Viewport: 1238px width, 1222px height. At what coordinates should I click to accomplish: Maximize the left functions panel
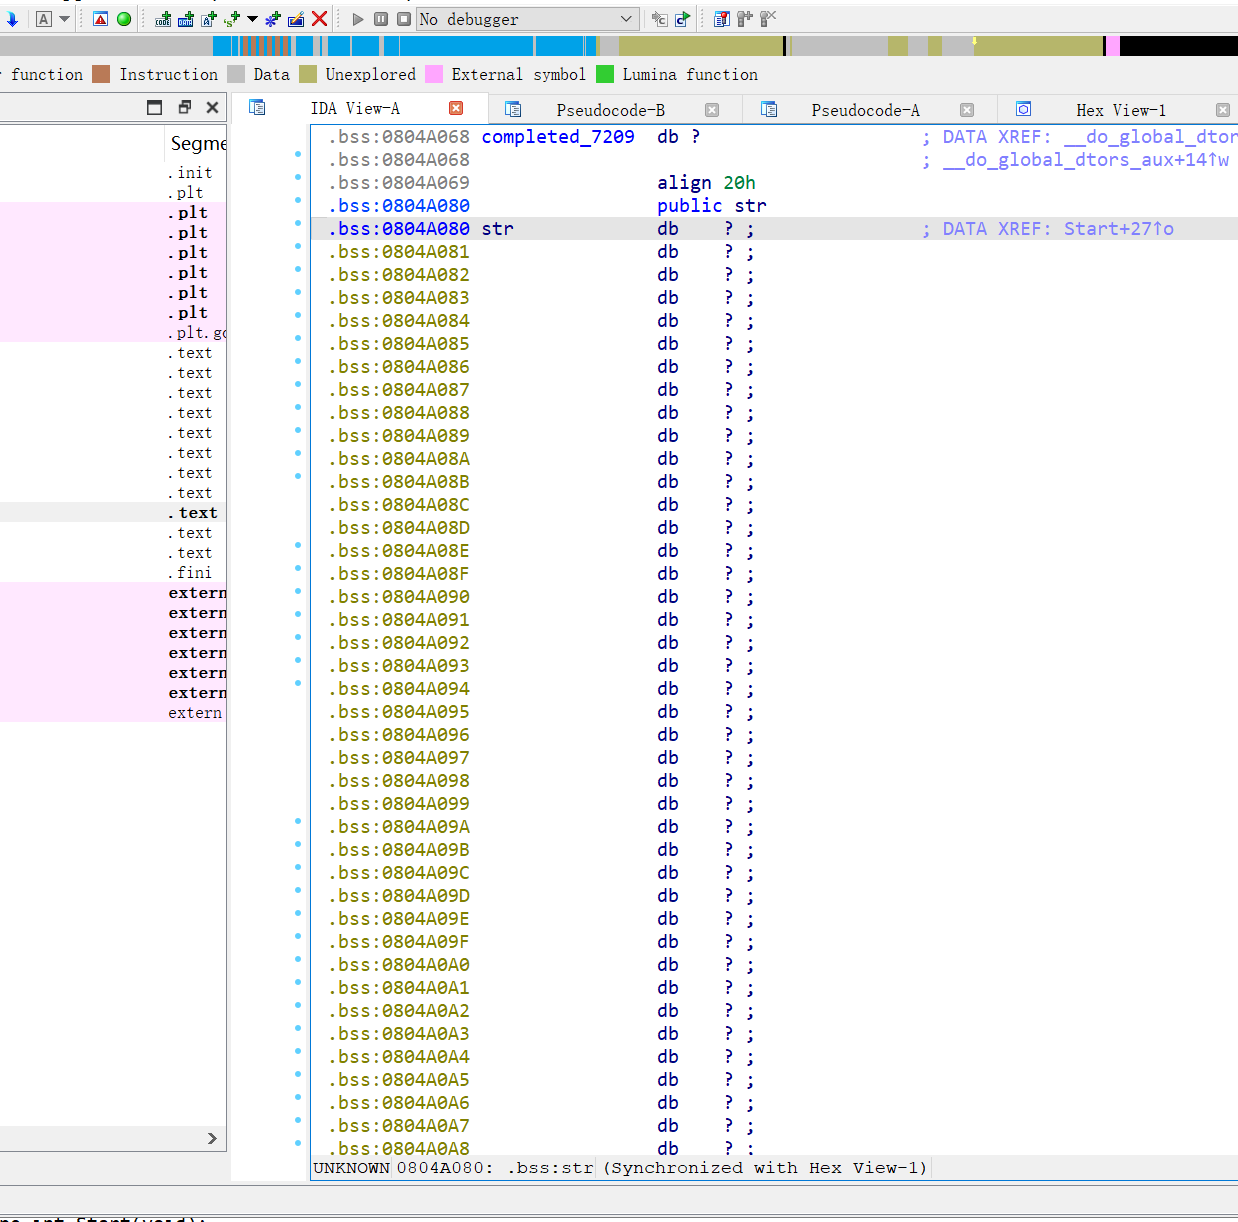click(154, 108)
